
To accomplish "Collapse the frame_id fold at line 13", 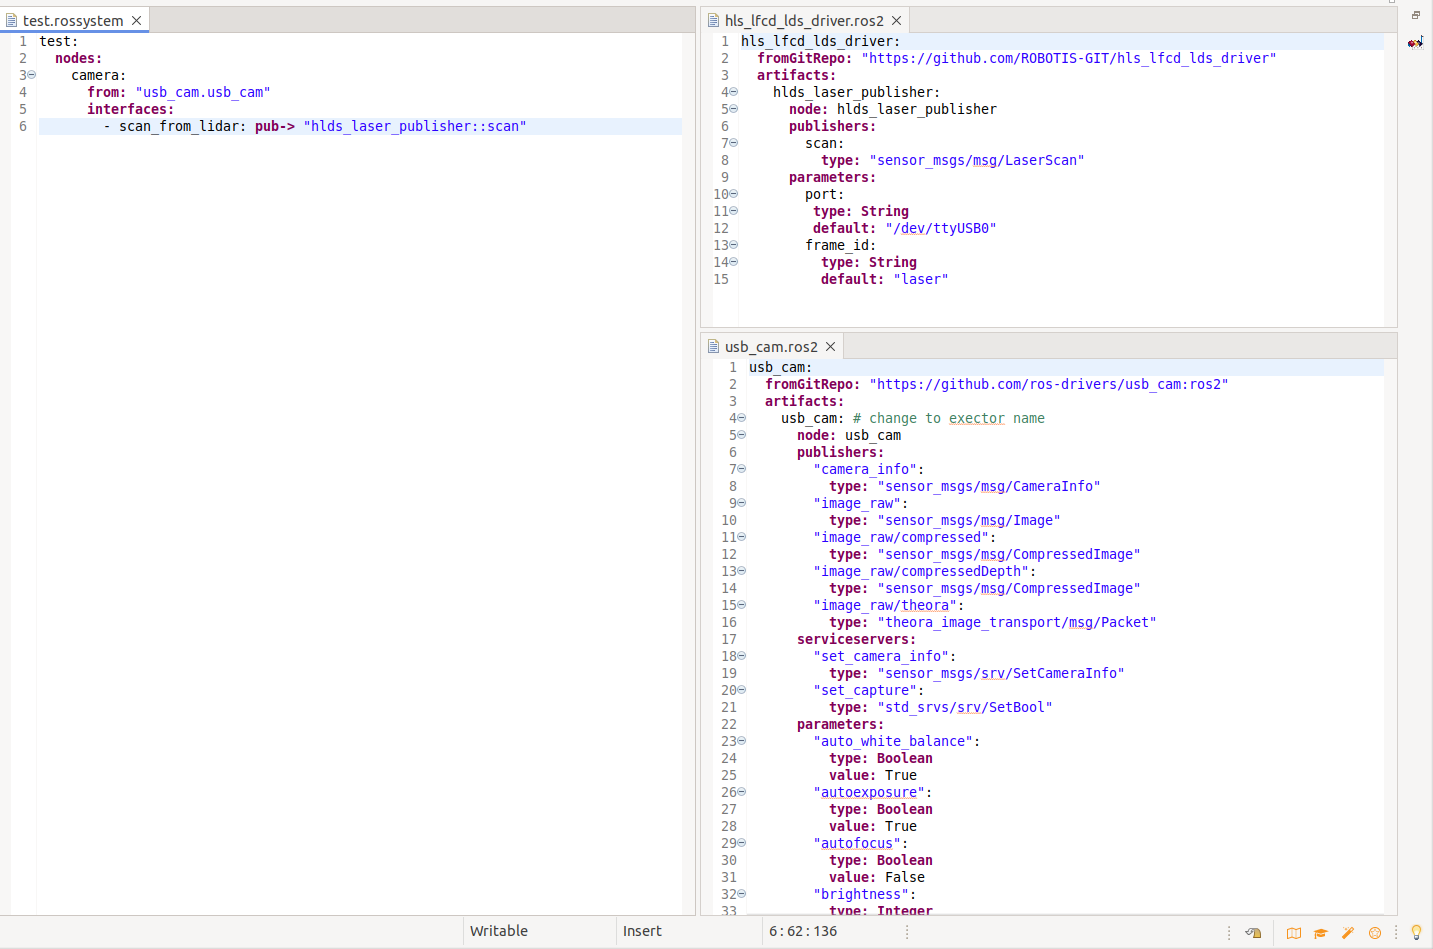I will [x=734, y=245].
